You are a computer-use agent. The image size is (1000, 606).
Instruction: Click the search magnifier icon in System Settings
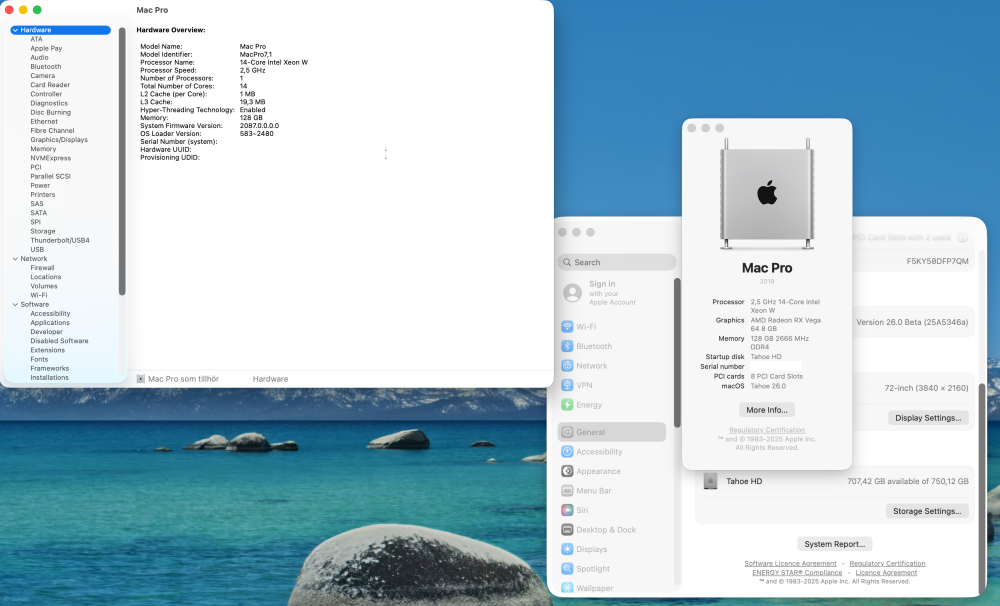(x=567, y=262)
